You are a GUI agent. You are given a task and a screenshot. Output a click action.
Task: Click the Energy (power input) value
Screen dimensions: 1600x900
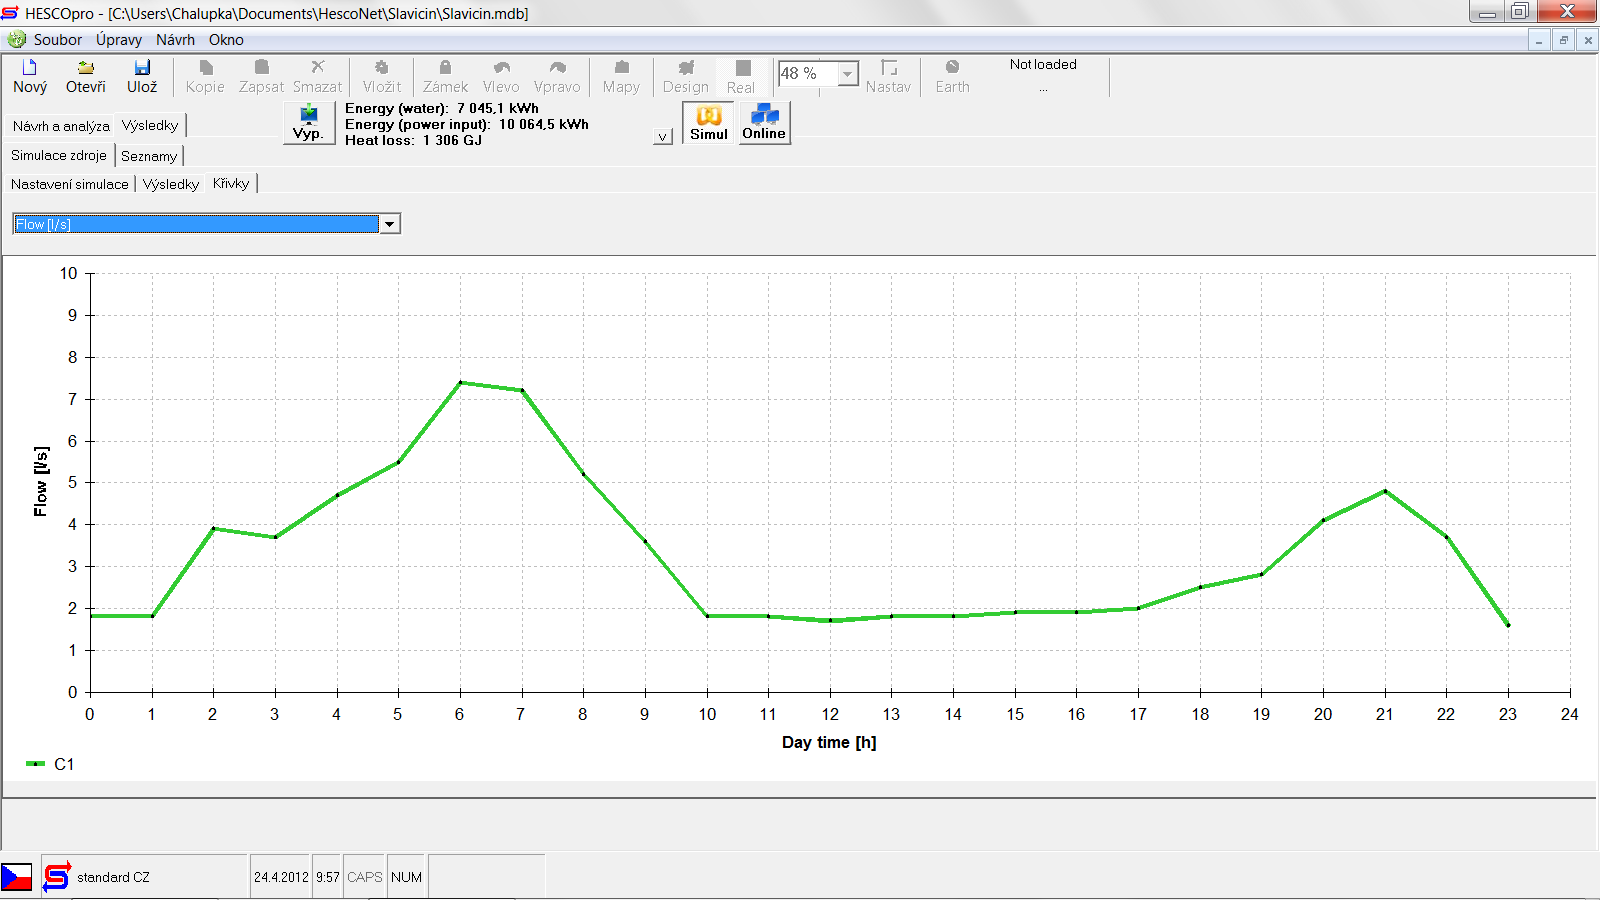[x=467, y=124]
